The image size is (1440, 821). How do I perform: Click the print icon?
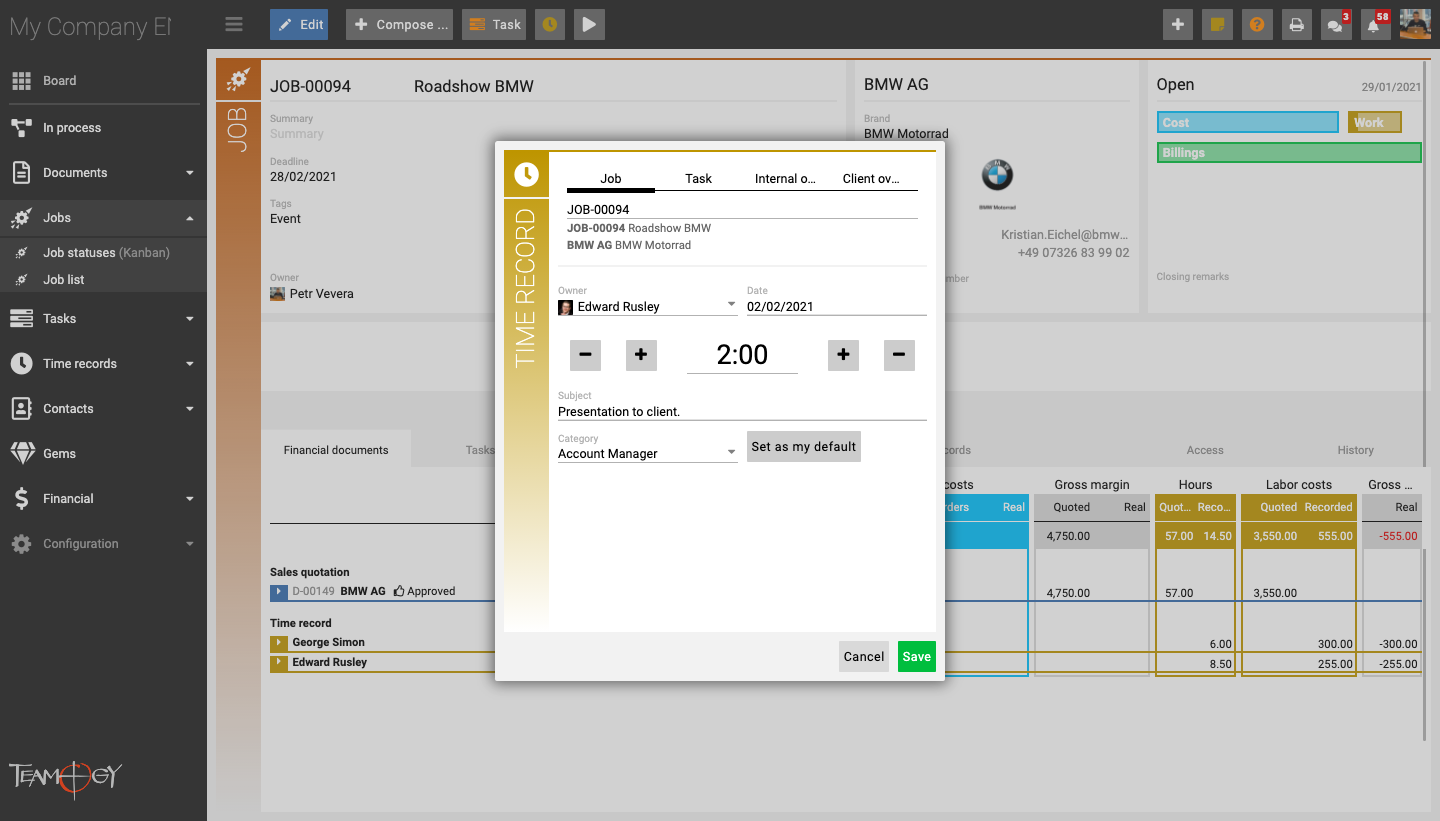[1296, 24]
